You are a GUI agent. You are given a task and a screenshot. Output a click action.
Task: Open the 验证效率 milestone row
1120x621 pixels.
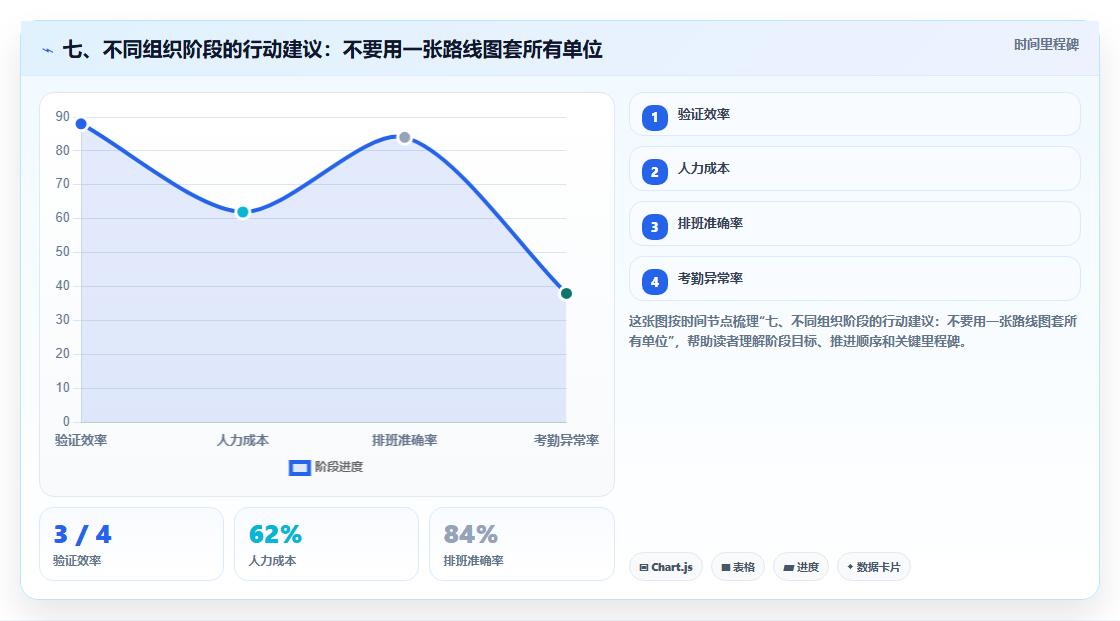[x=854, y=114]
